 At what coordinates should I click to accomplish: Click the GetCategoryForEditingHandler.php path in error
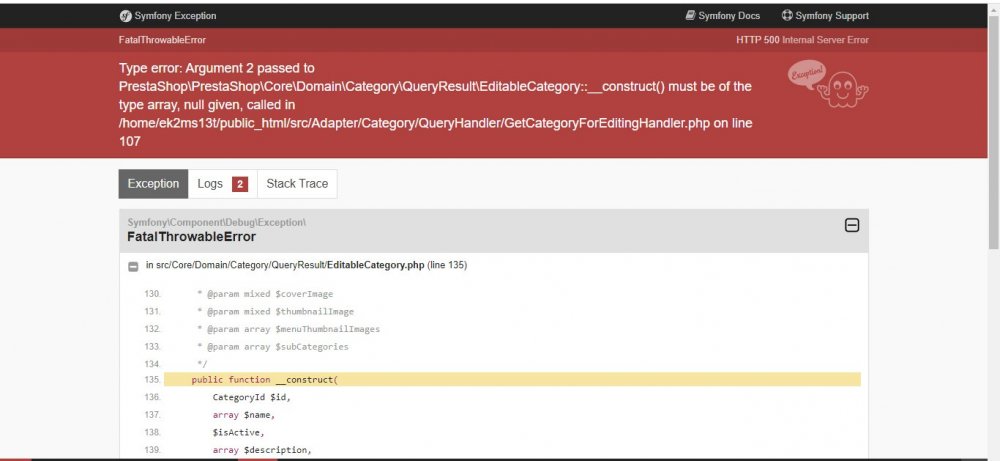pyautogui.click(x=415, y=123)
